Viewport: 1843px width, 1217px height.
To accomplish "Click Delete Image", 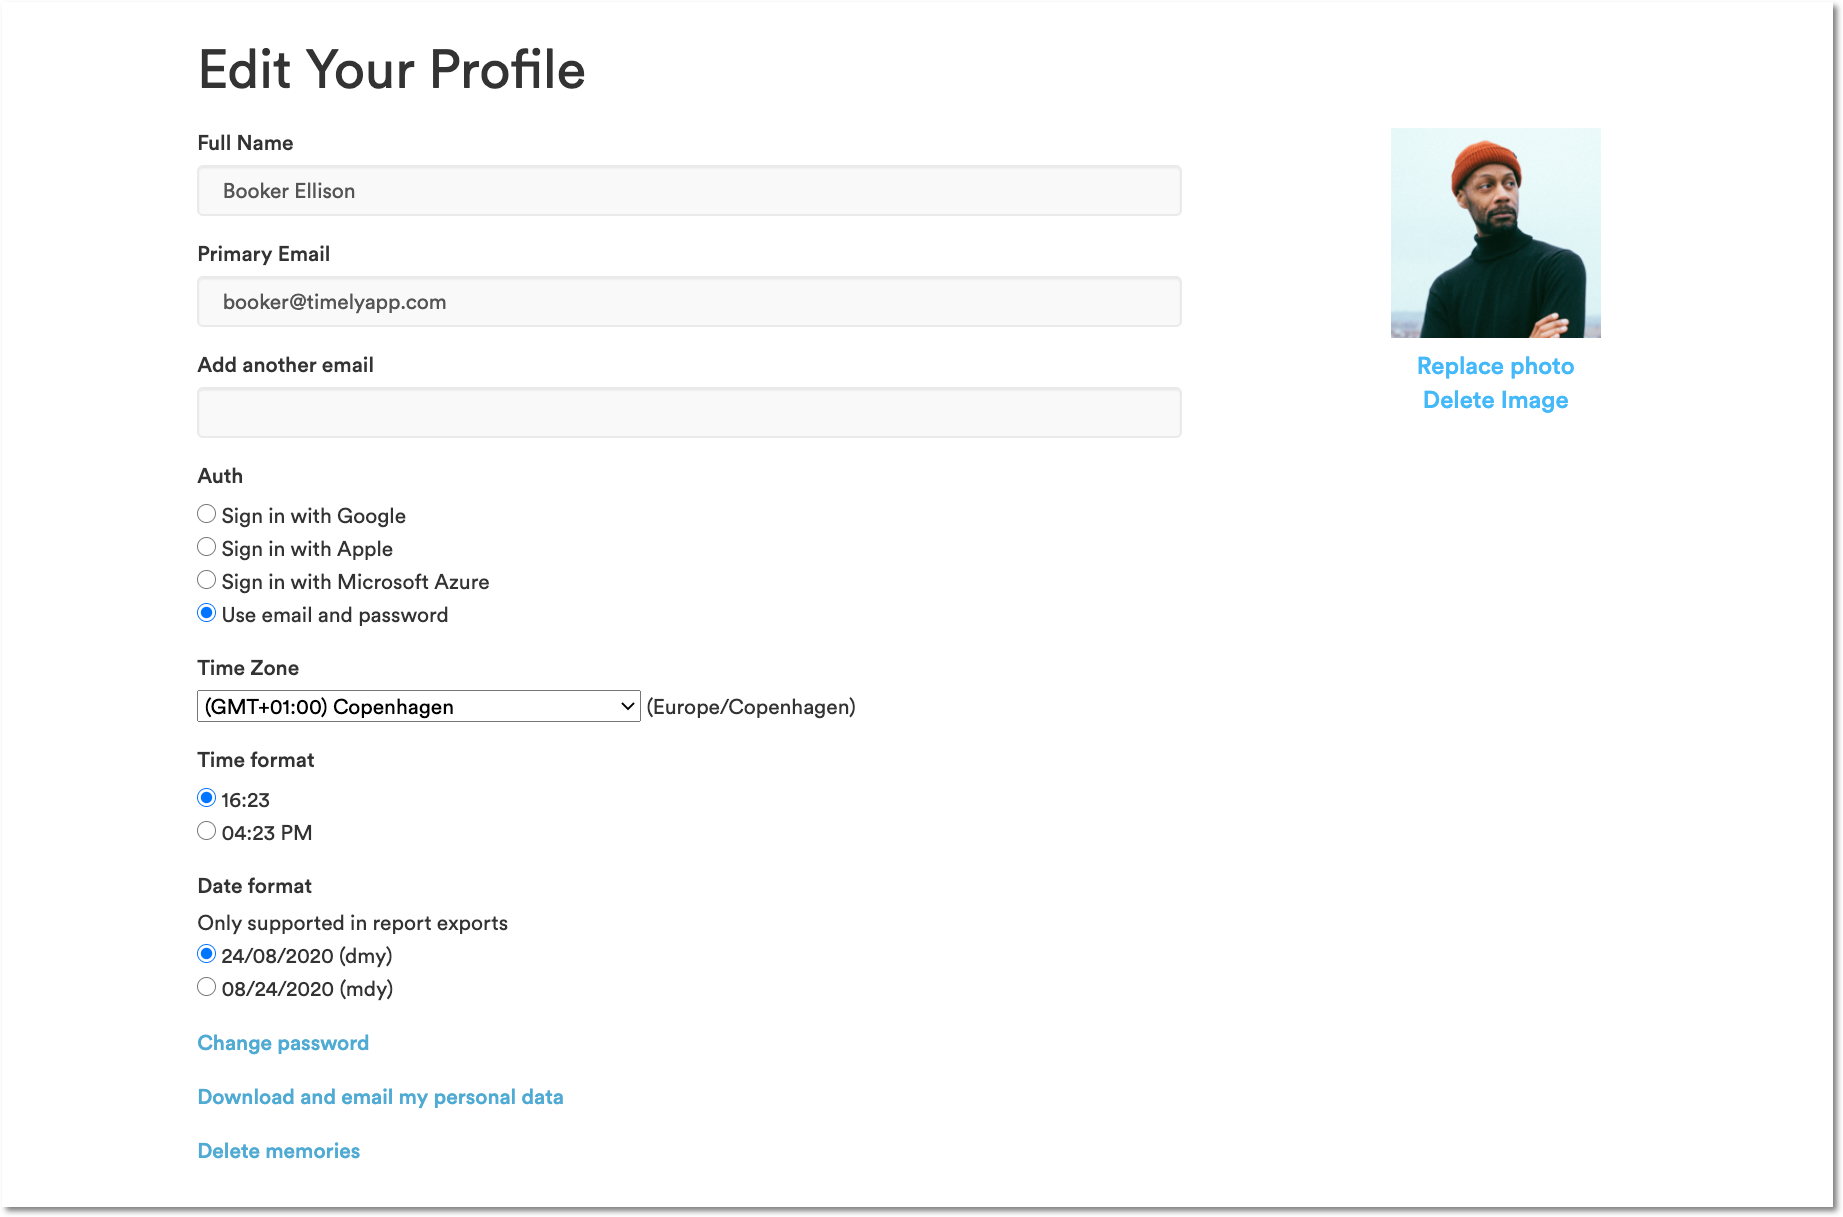I will tap(1494, 399).
